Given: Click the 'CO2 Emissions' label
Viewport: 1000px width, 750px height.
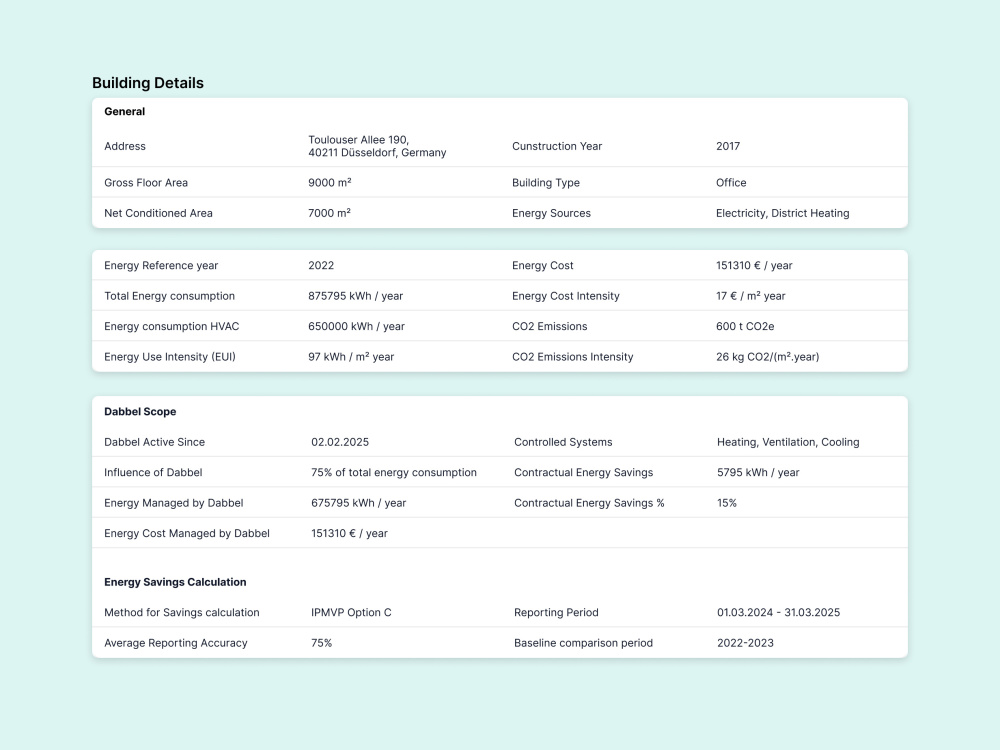Looking at the screenshot, I should point(549,327).
